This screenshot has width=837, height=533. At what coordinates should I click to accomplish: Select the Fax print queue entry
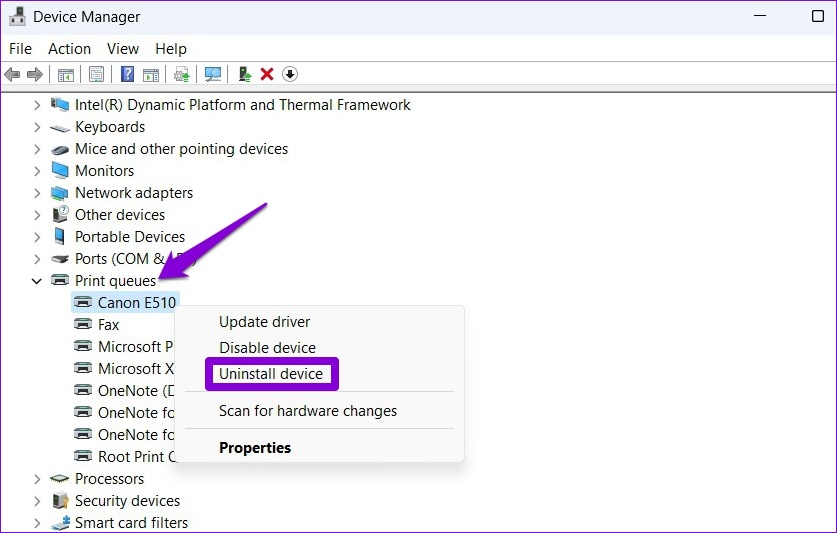[x=108, y=325]
